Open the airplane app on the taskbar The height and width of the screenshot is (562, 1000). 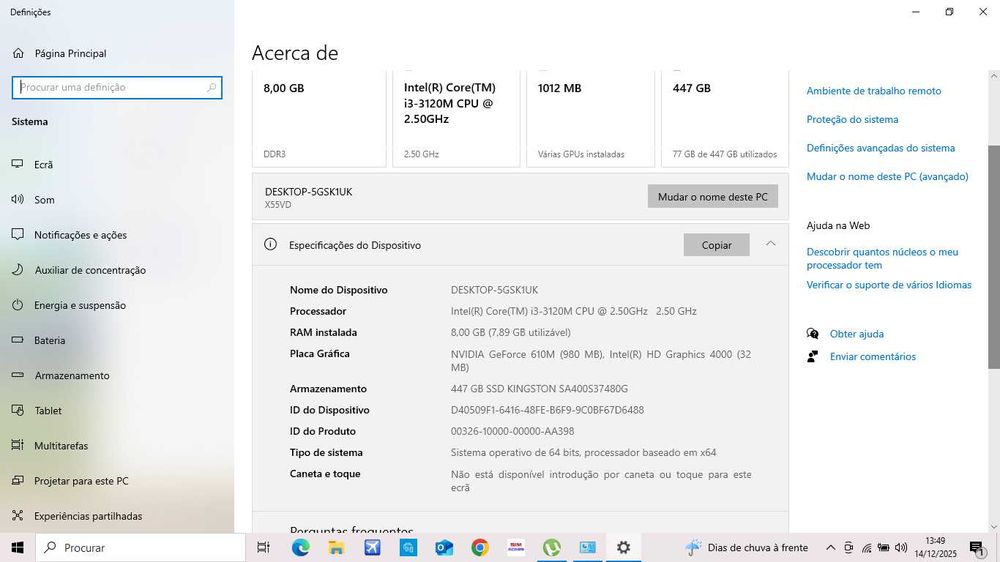tap(372, 547)
